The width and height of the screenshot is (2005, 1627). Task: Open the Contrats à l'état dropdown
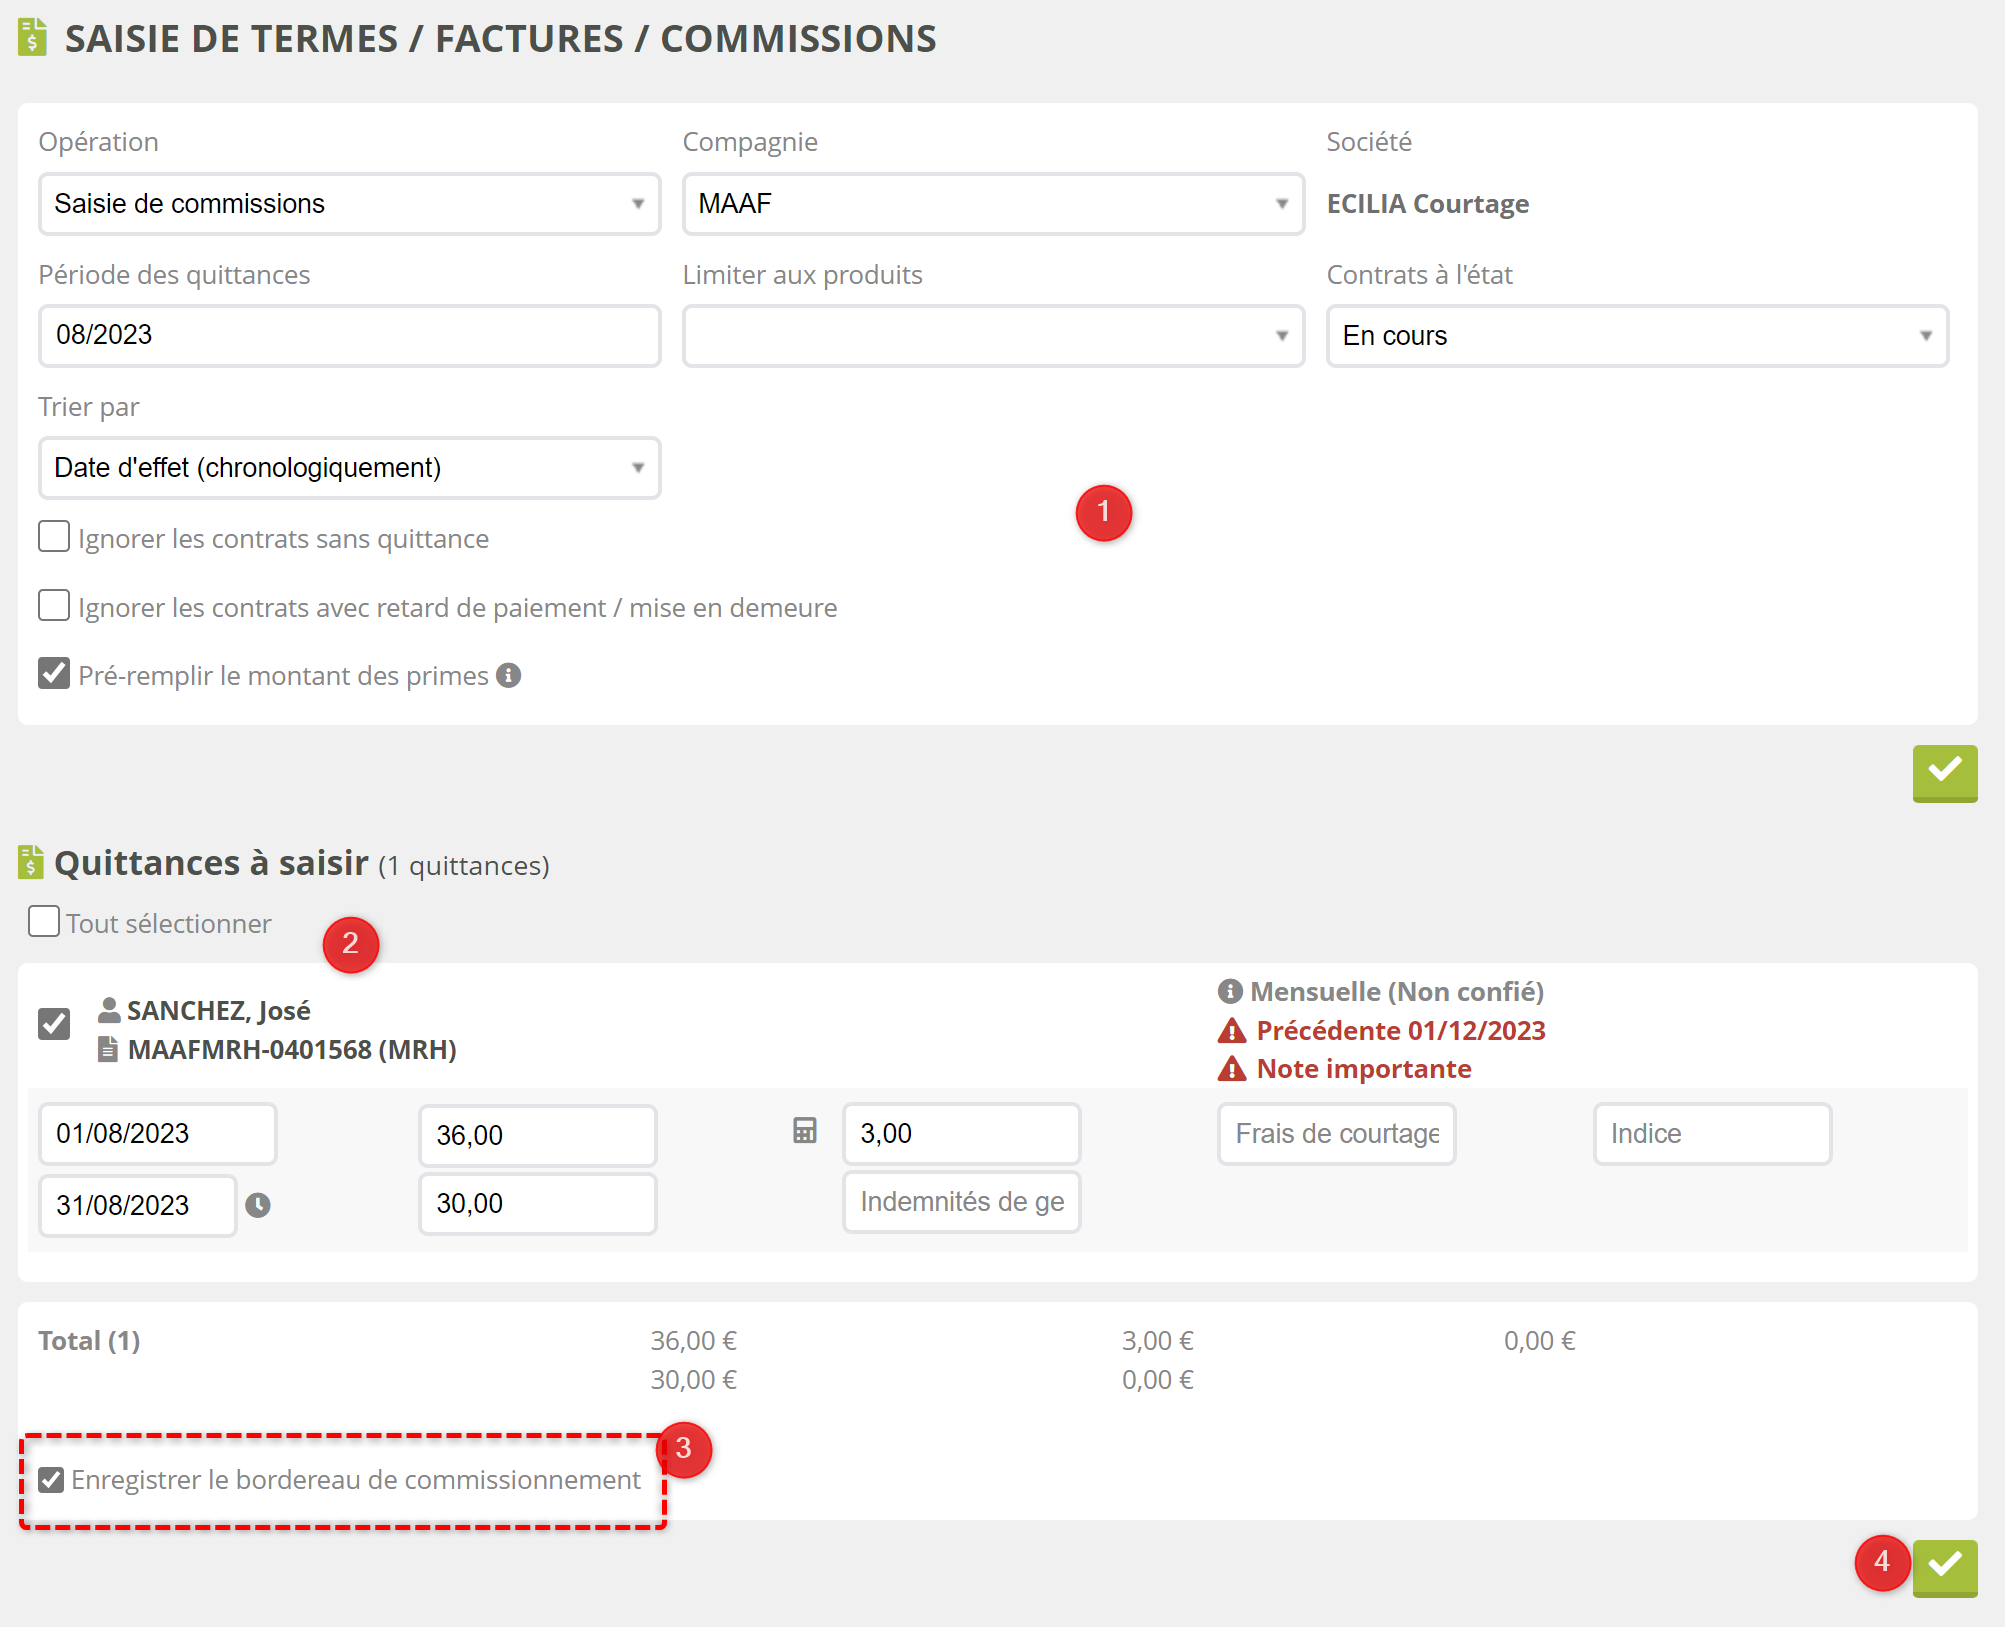(x=1636, y=336)
